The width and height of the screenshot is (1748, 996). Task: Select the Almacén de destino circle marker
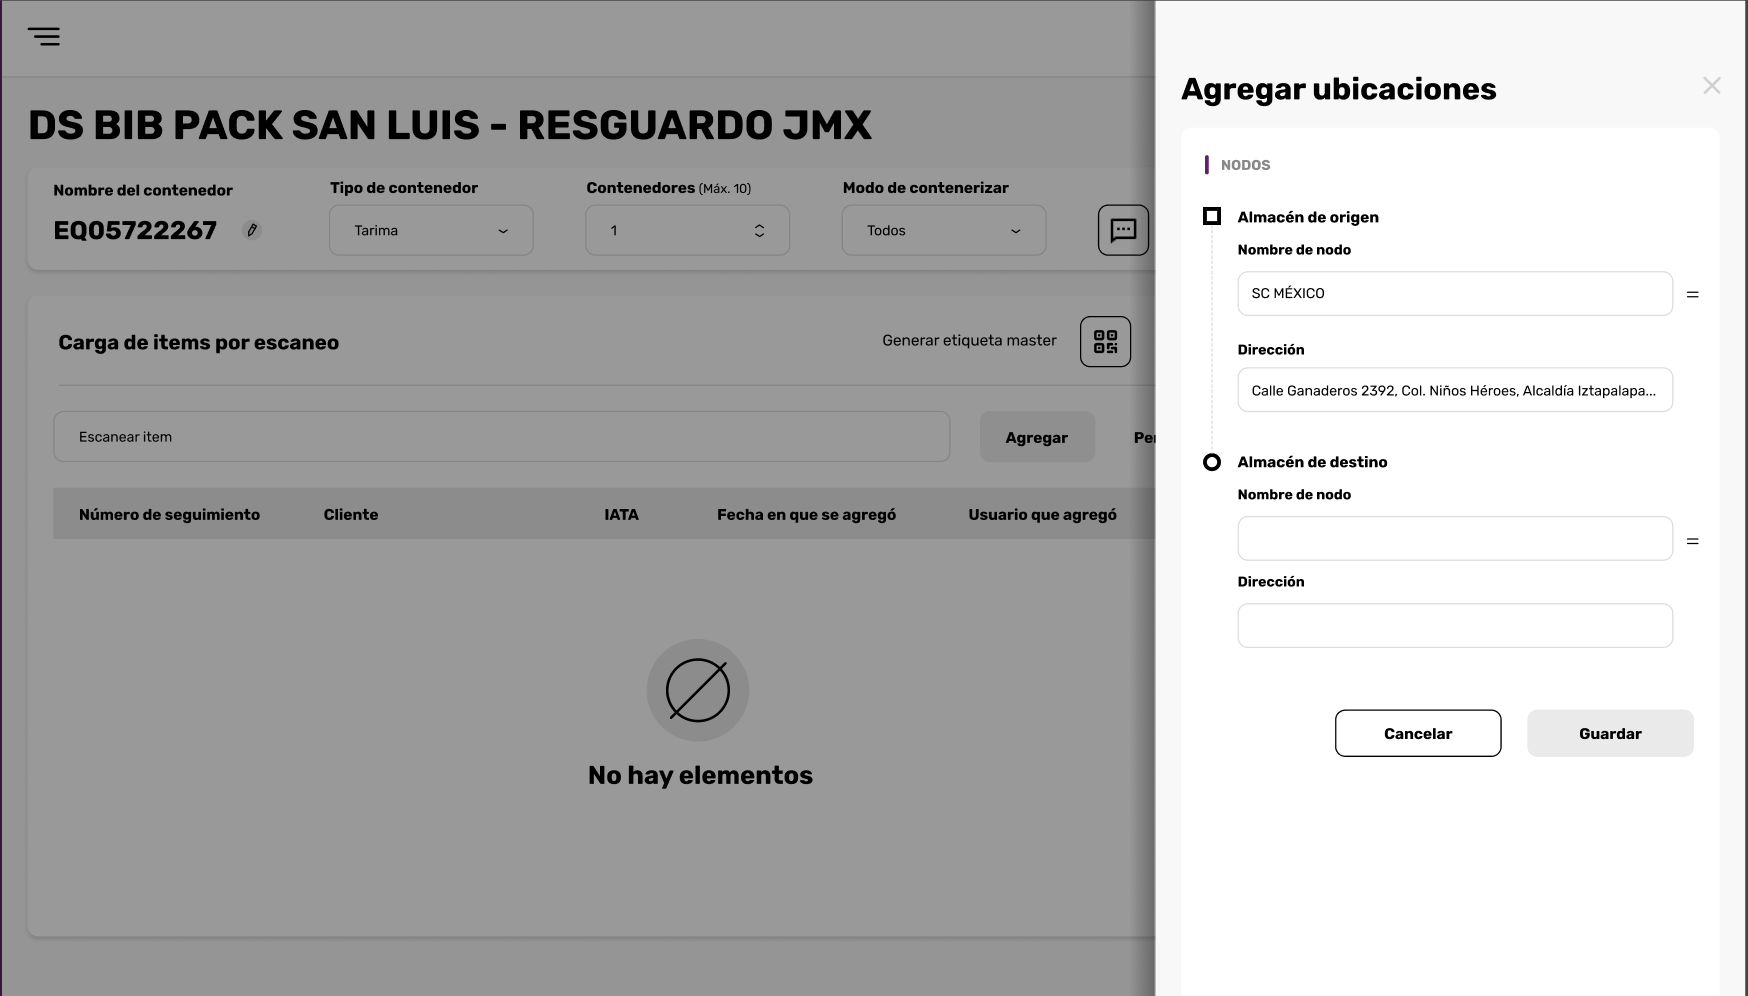(1212, 462)
